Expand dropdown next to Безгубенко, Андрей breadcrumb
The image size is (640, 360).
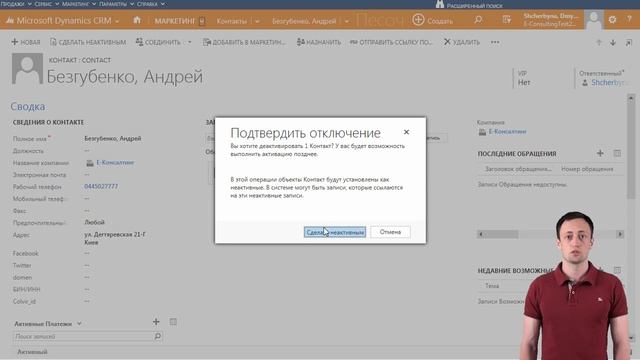[x=346, y=21]
